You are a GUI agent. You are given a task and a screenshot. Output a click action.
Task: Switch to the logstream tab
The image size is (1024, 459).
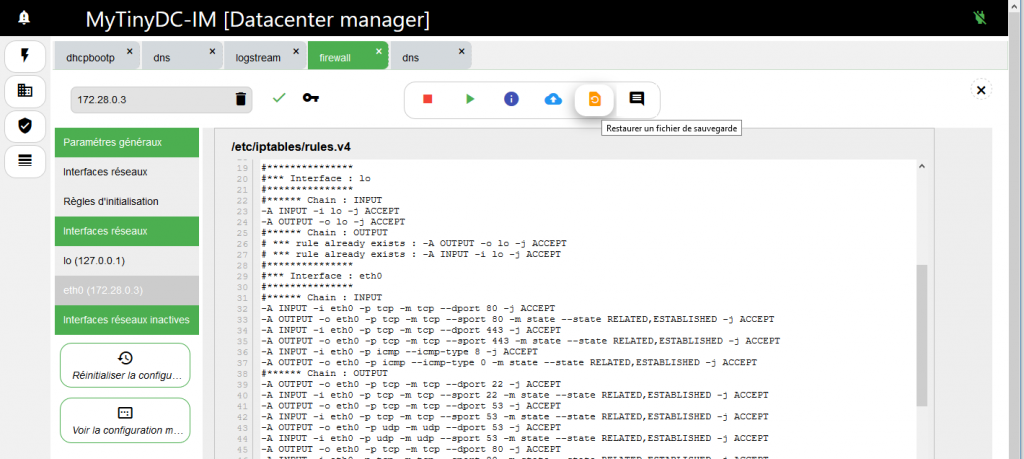coord(257,58)
